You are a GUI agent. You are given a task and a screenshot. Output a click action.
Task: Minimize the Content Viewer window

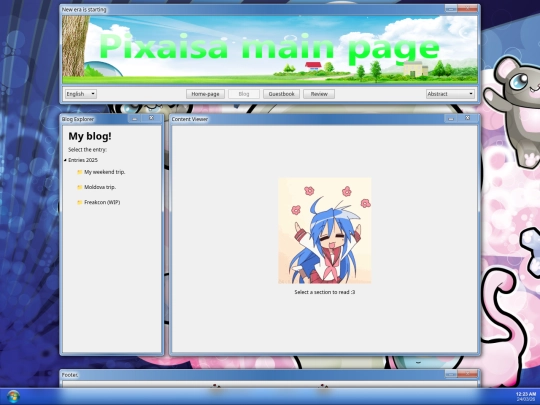(x=451, y=118)
